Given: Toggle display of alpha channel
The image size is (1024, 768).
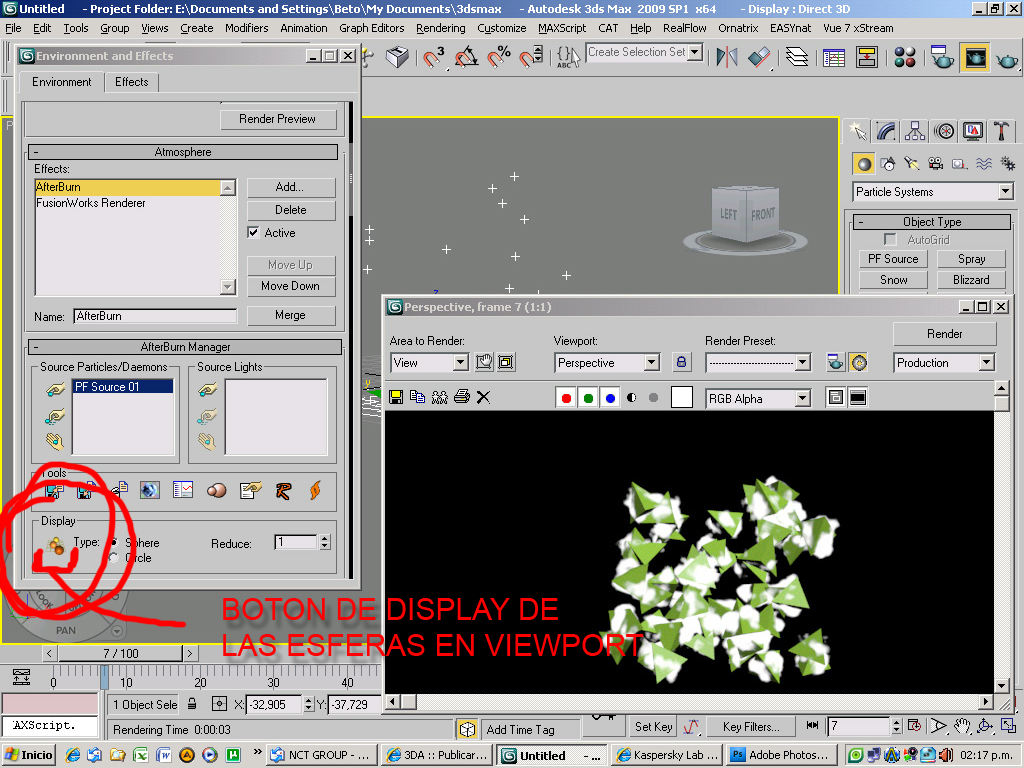Looking at the screenshot, I should click(632, 398).
